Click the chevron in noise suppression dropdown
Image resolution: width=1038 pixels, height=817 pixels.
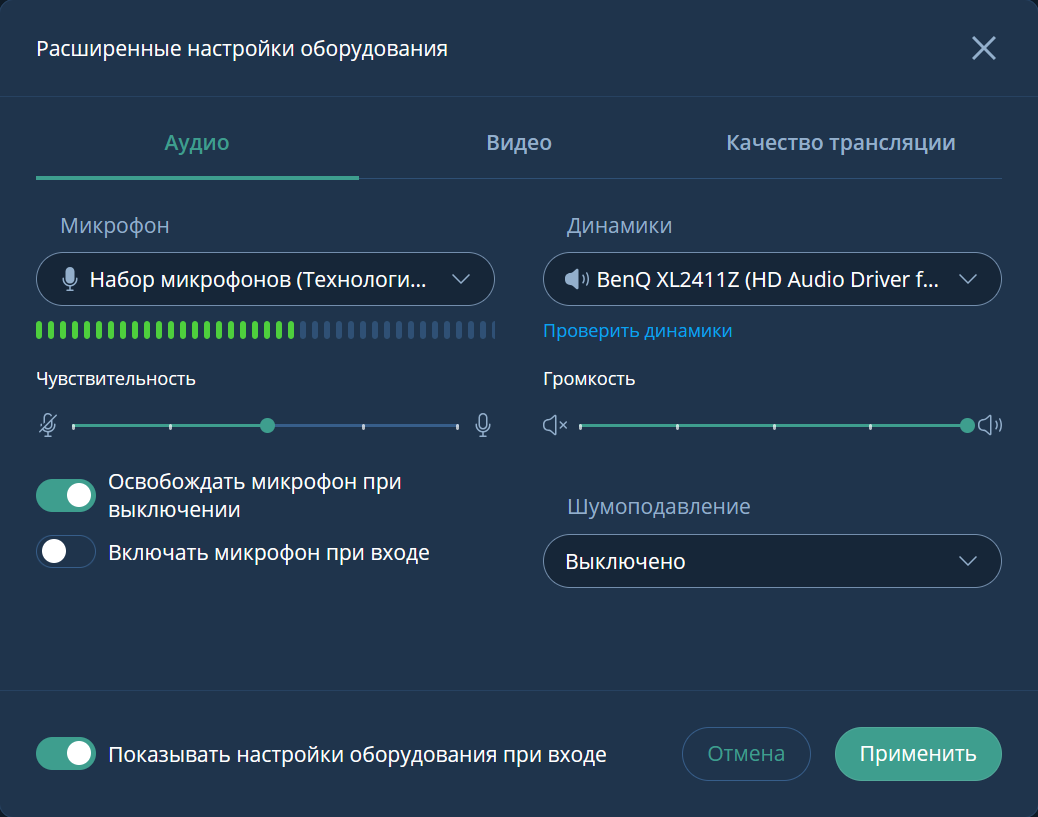click(x=968, y=561)
